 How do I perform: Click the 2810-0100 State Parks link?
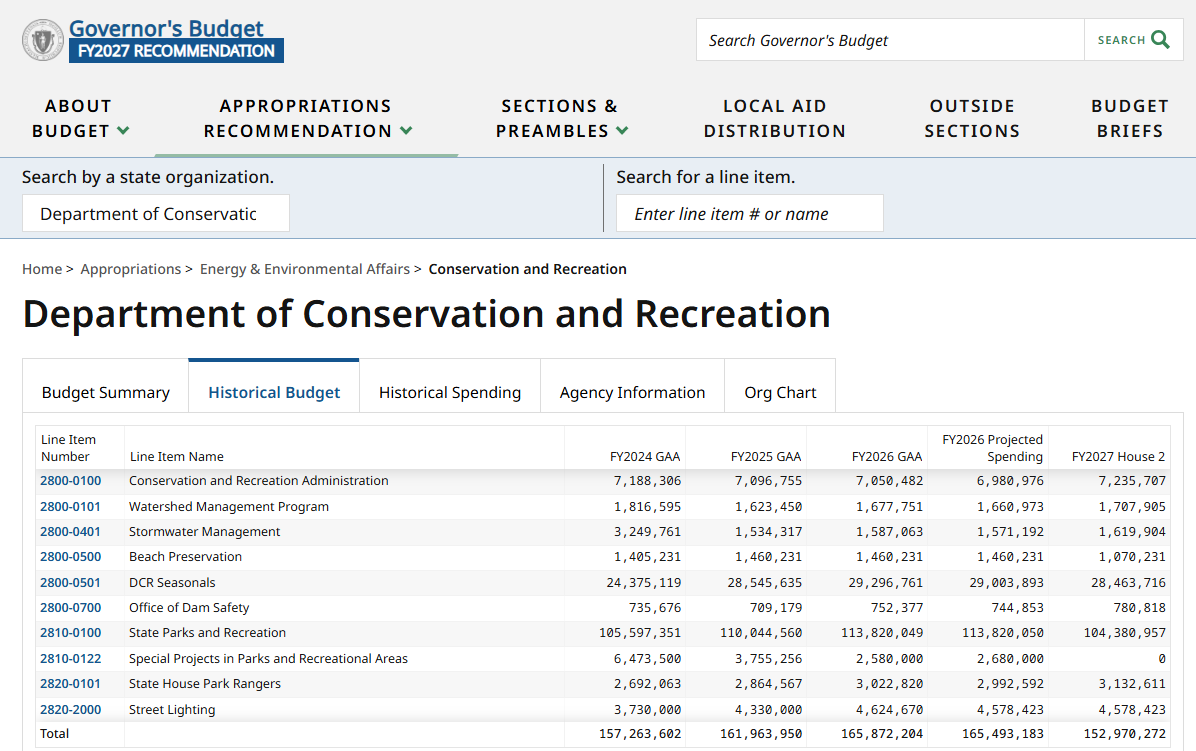[x=70, y=632]
